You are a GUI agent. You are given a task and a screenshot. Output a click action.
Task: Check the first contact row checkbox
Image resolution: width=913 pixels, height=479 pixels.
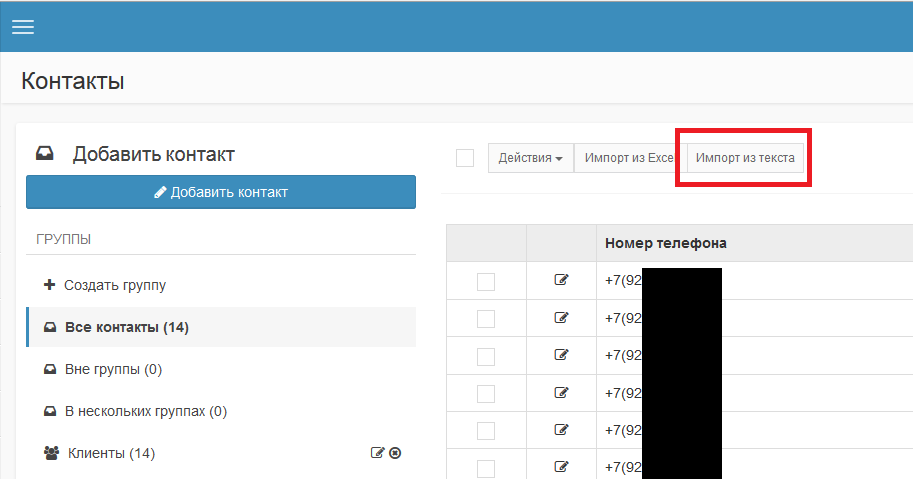[486, 282]
